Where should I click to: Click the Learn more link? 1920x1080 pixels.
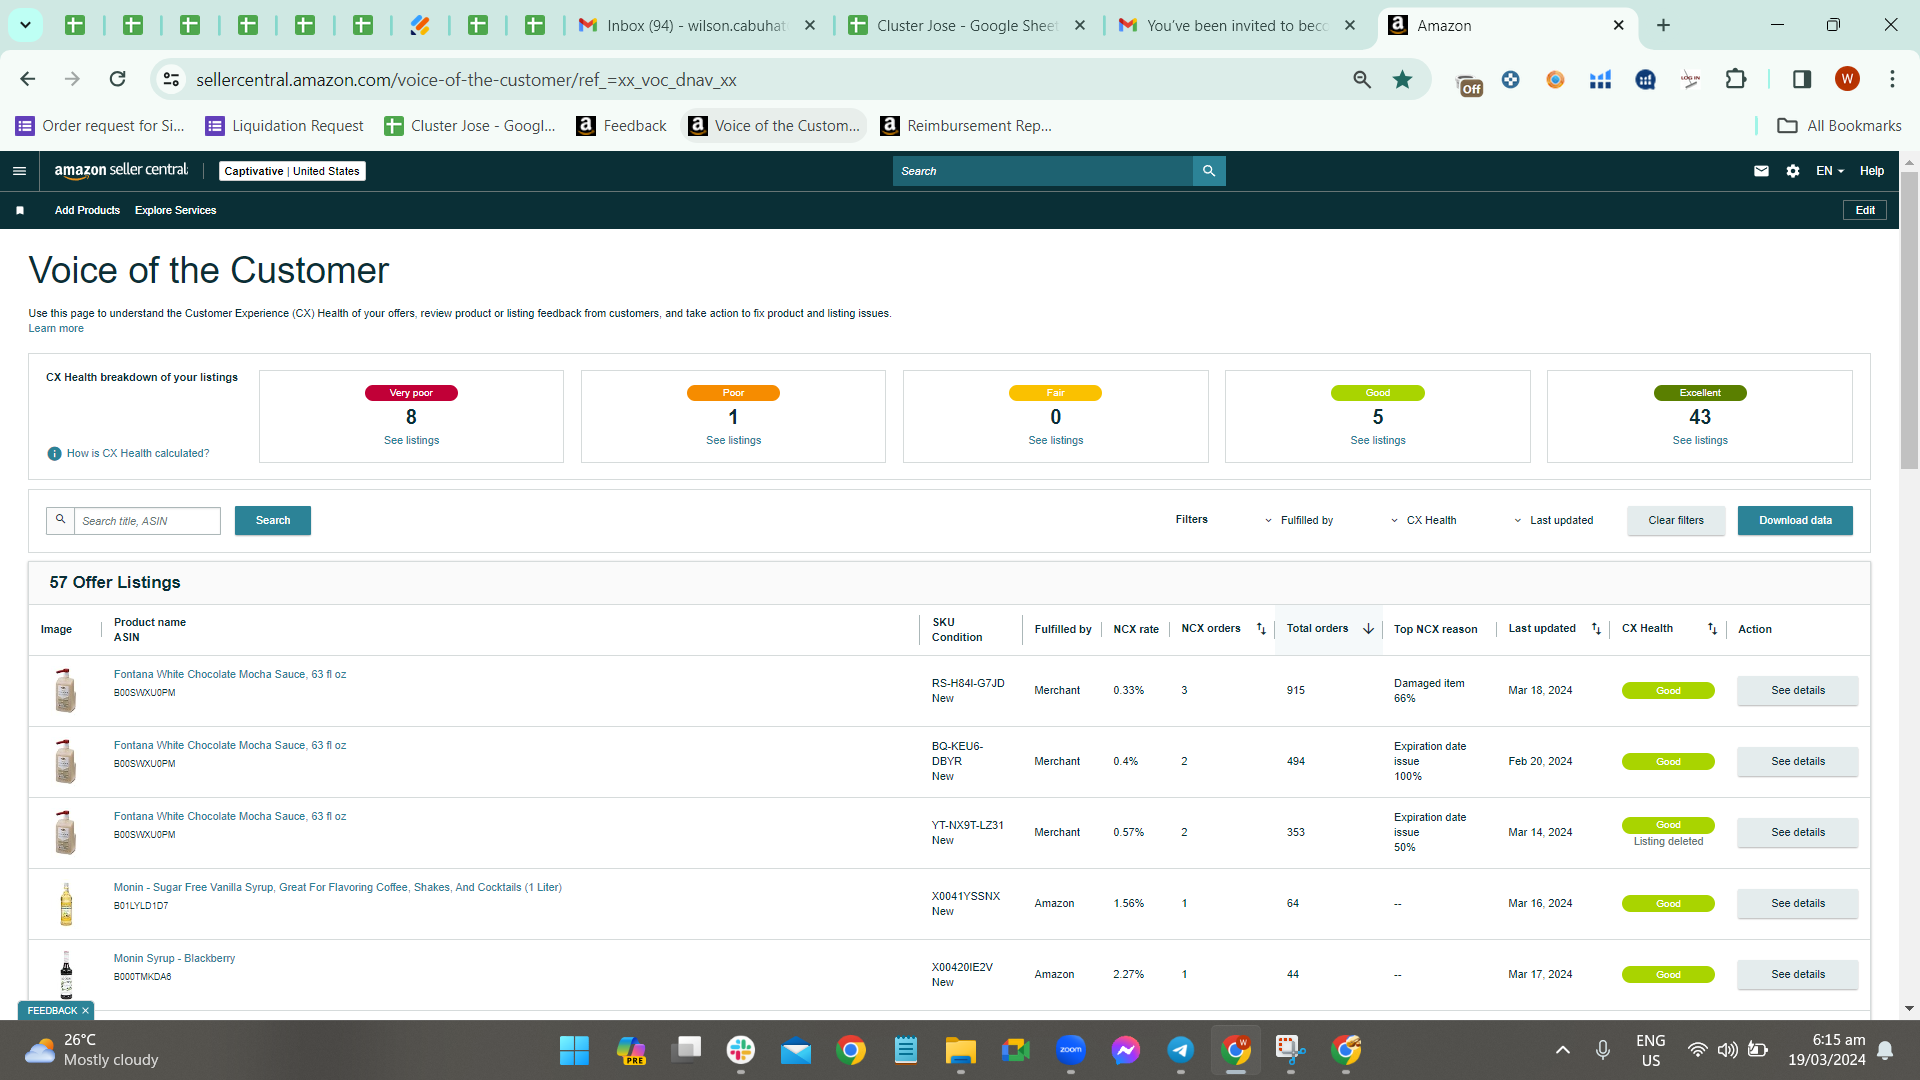pyautogui.click(x=56, y=329)
